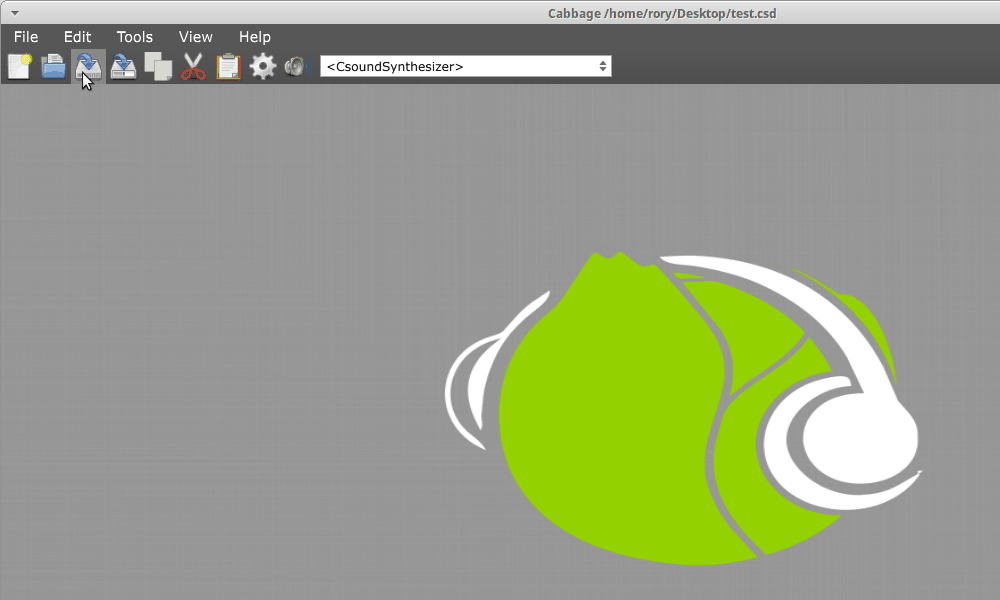Save the file using the Save icon

[x=88, y=66]
